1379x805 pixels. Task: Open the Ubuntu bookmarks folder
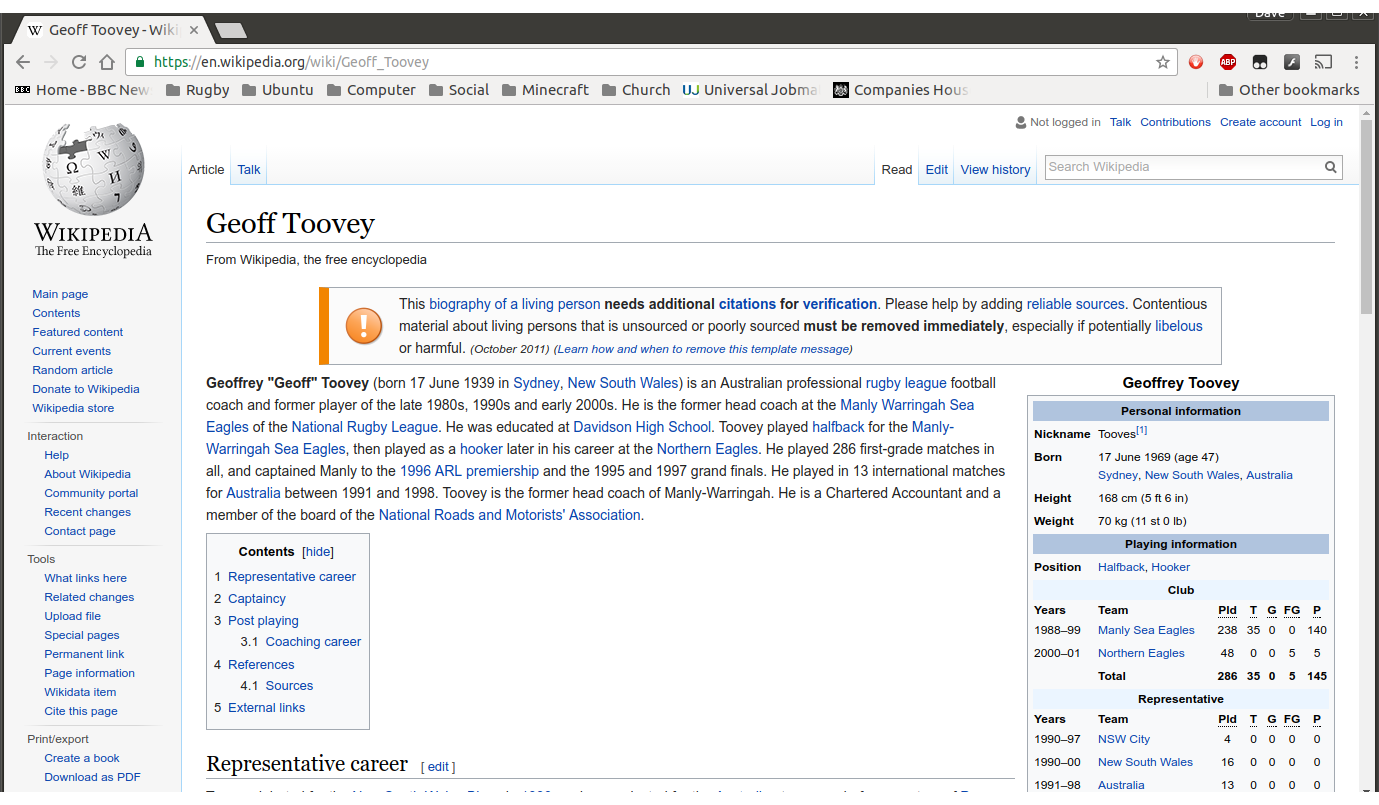pos(277,90)
